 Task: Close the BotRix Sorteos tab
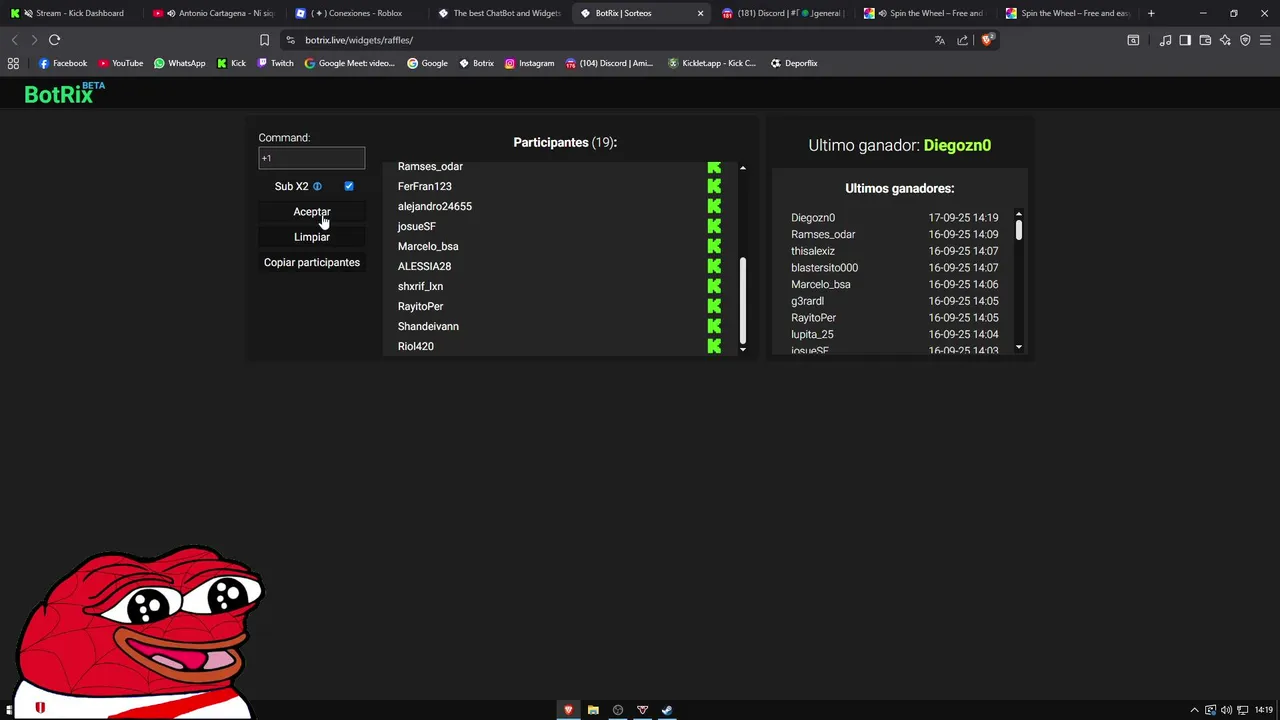coord(700,13)
